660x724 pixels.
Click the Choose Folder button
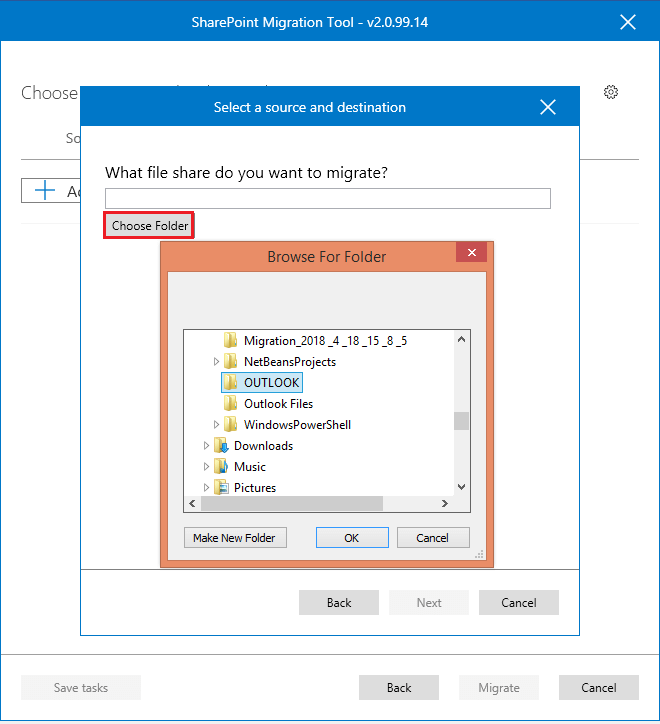[x=150, y=226]
